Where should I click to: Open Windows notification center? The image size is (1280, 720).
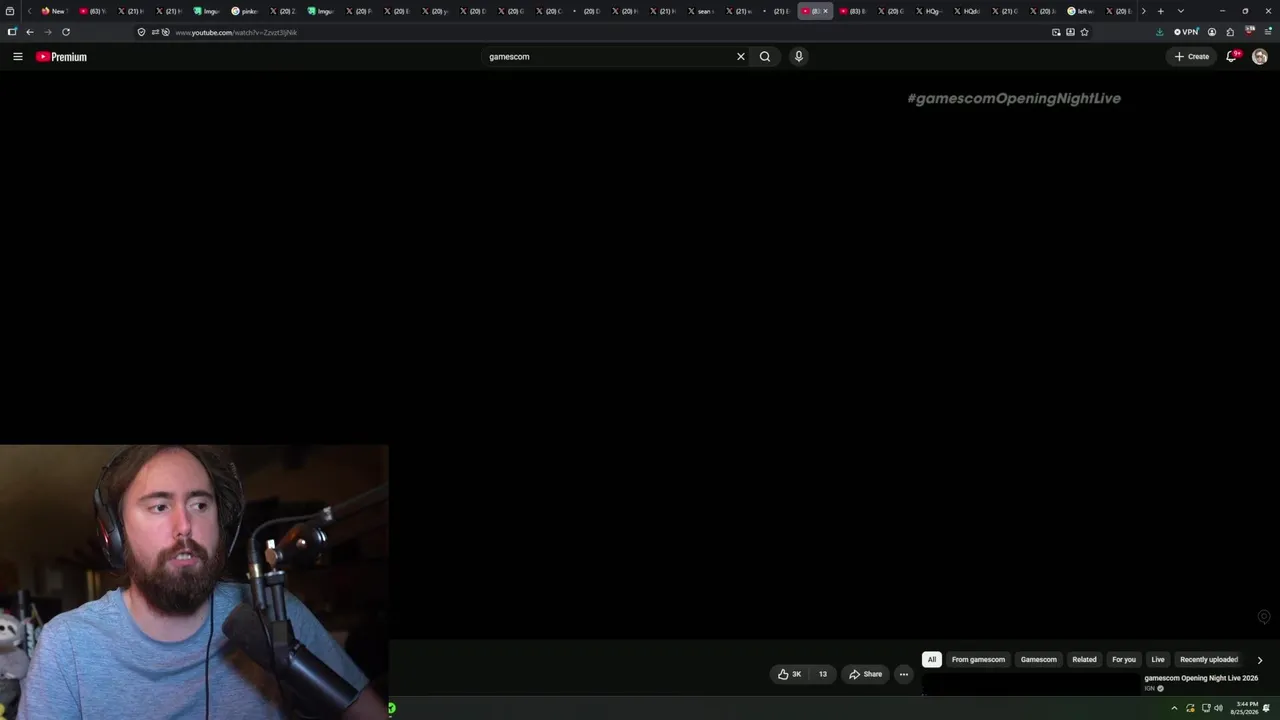click(1266, 708)
